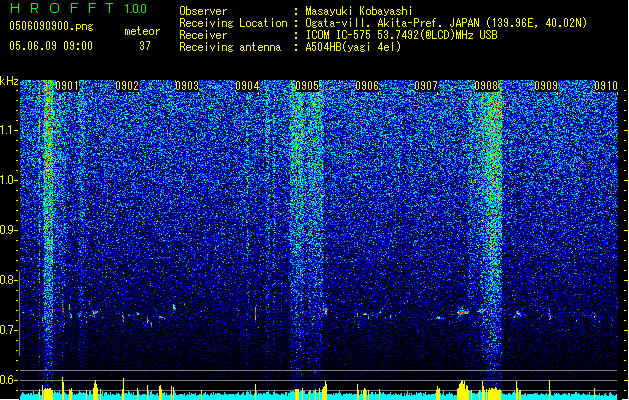The height and width of the screenshot is (400, 629).
Task: Click the vertical red echo line near 0904
Action: [256, 313]
